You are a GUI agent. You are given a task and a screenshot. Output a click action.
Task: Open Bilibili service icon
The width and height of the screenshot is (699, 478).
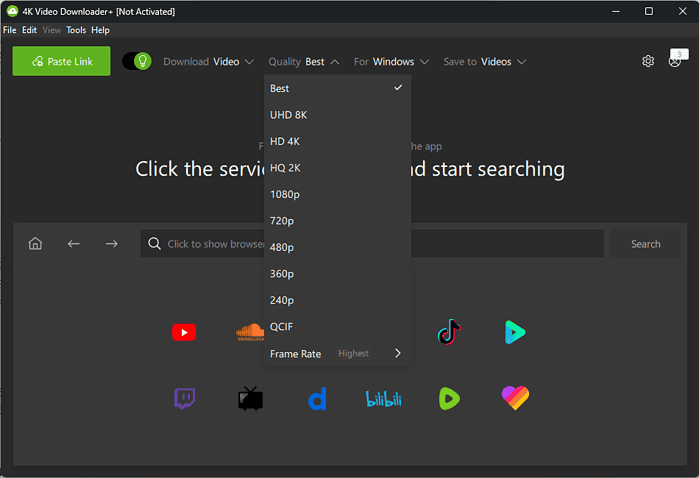383,399
